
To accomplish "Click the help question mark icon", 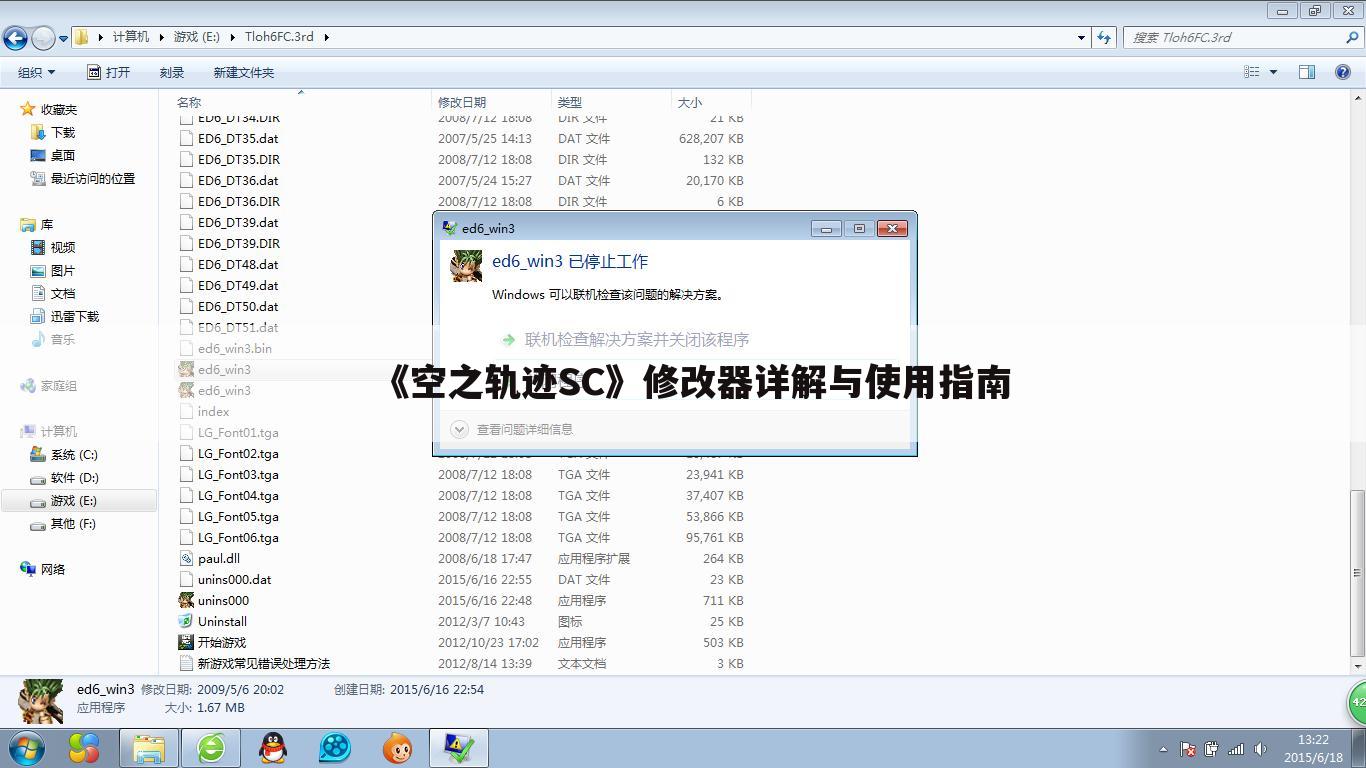I will (1343, 72).
